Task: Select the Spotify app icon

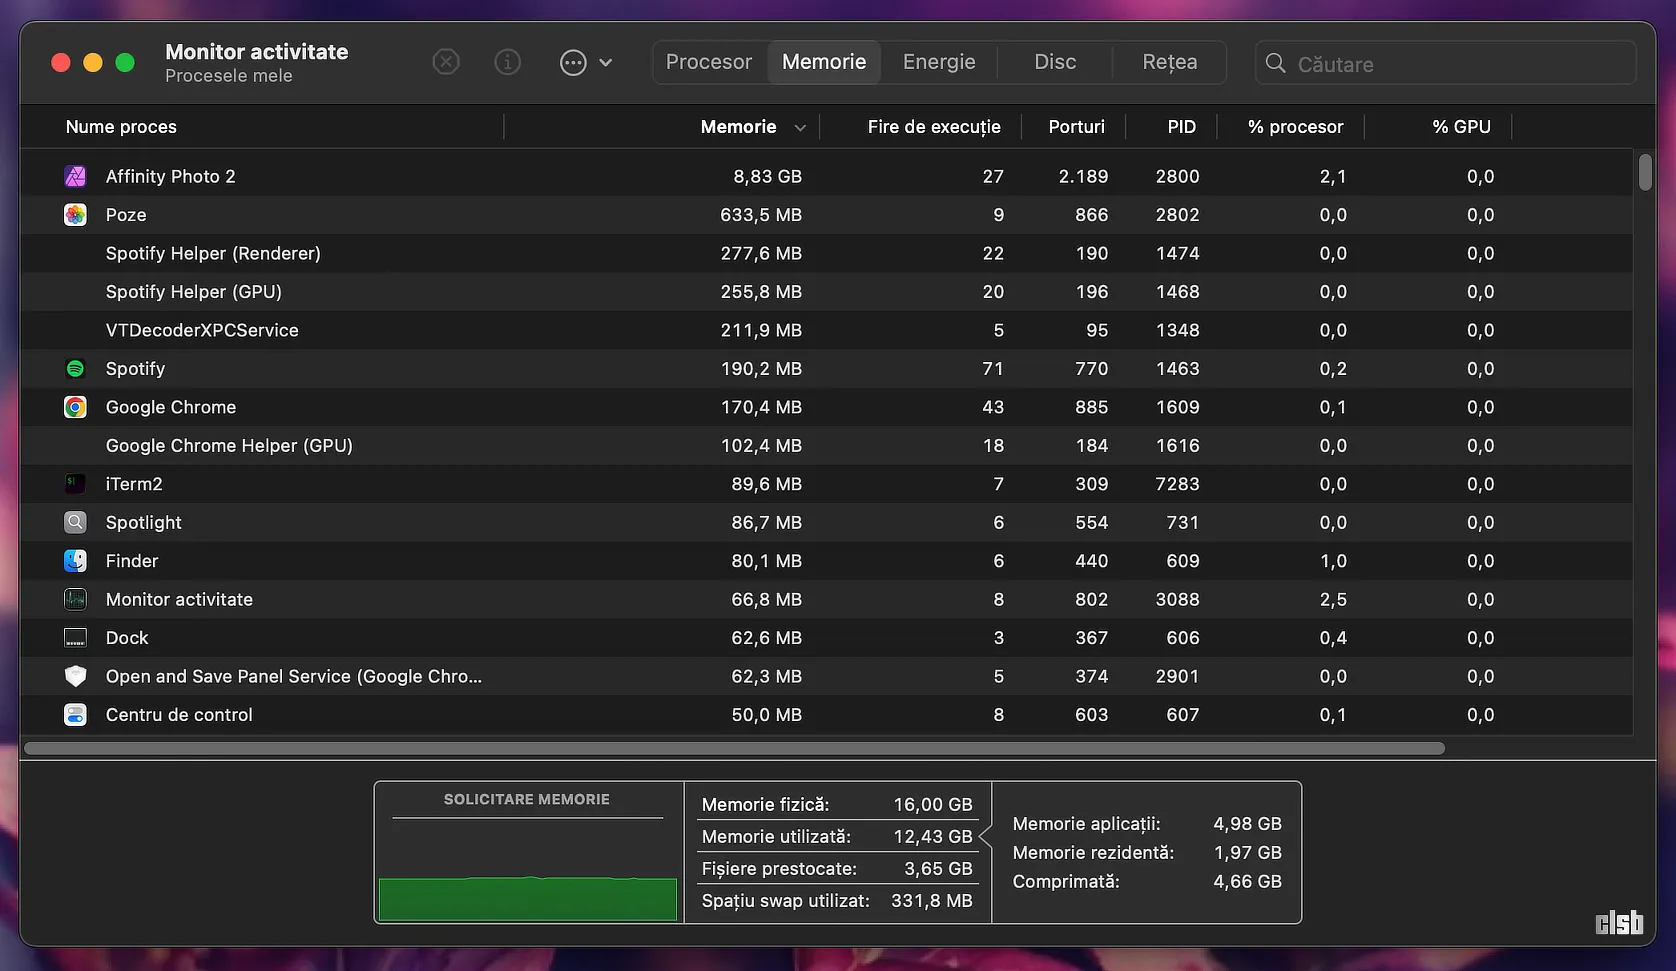Action: pyautogui.click(x=75, y=369)
